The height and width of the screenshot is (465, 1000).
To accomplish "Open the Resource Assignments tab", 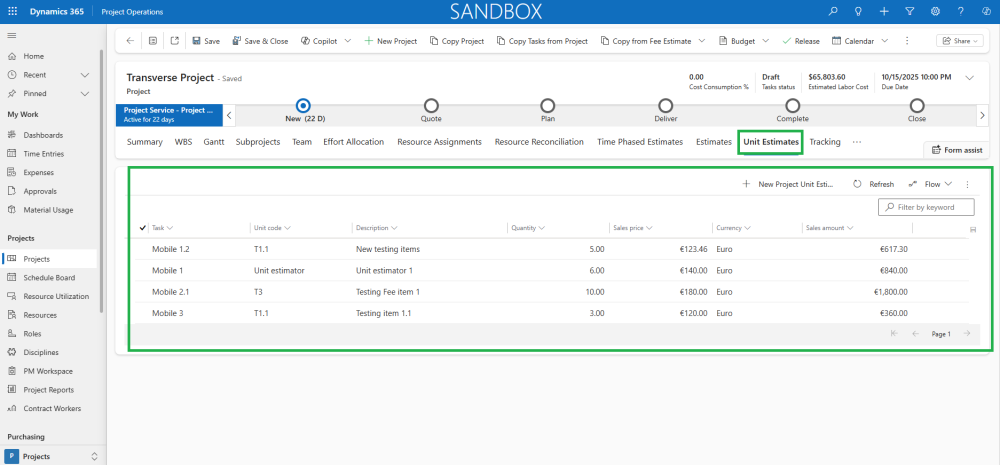I will (x=439, y=142).
